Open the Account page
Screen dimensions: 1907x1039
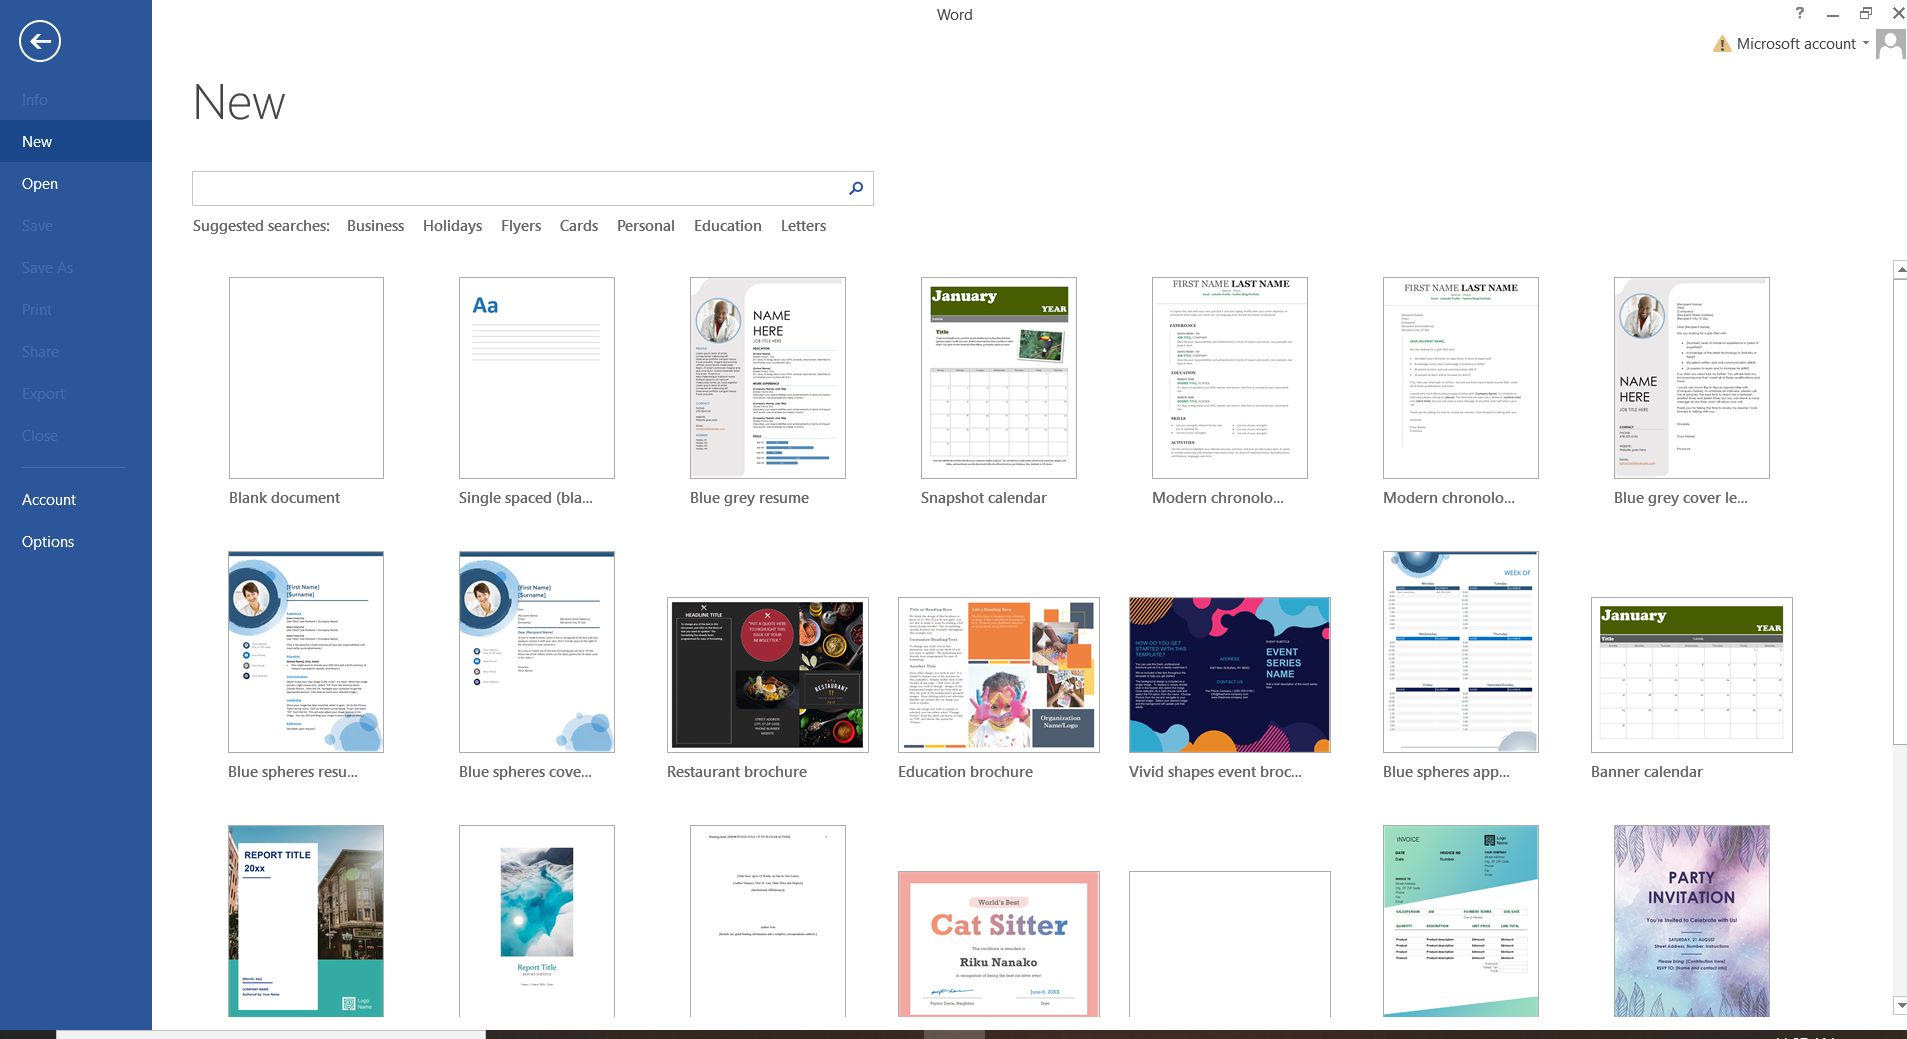(x=76, y=499)
